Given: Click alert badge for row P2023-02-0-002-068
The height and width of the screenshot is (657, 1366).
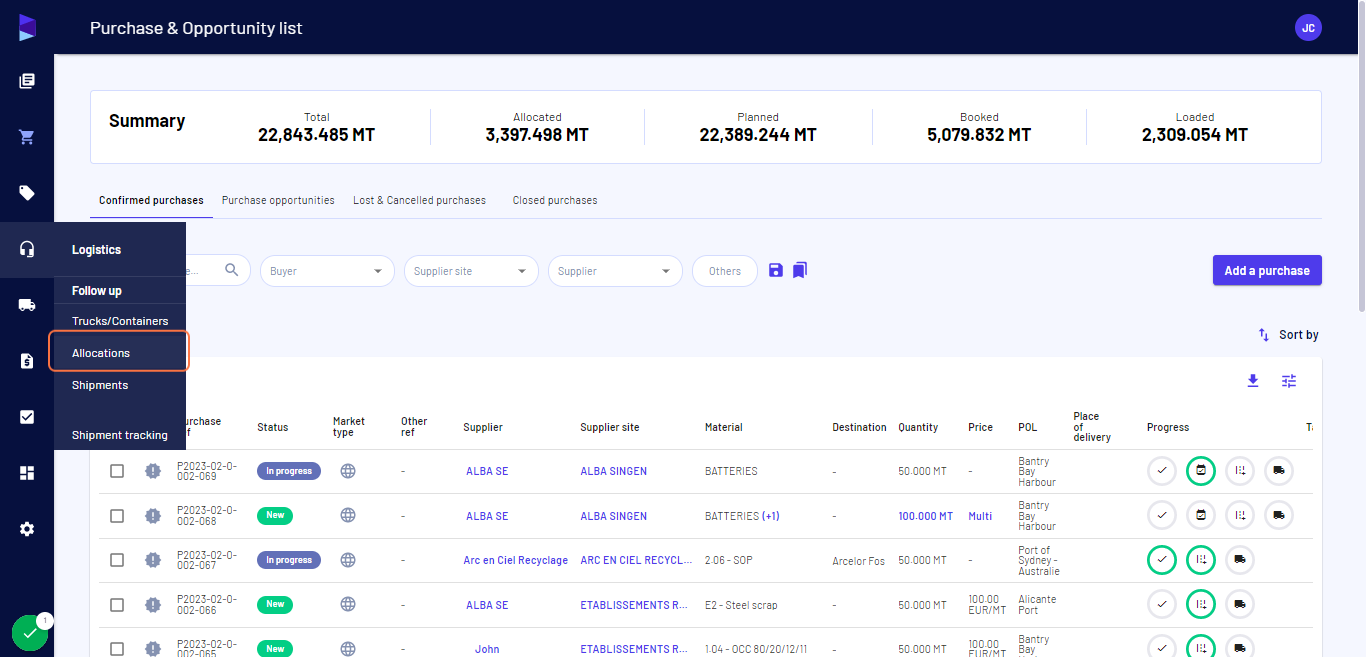Looking at the screenshot, I should [x=152, y=516].
